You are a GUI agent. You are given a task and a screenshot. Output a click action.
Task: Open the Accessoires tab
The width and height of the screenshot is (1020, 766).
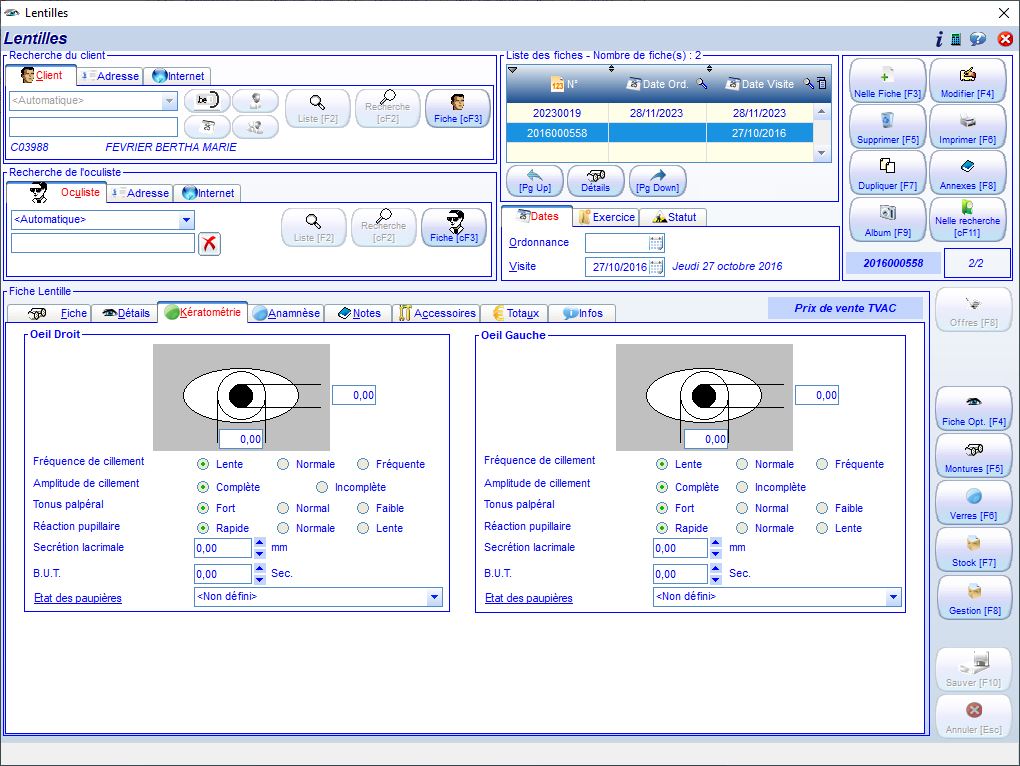[x=437, y=313]
